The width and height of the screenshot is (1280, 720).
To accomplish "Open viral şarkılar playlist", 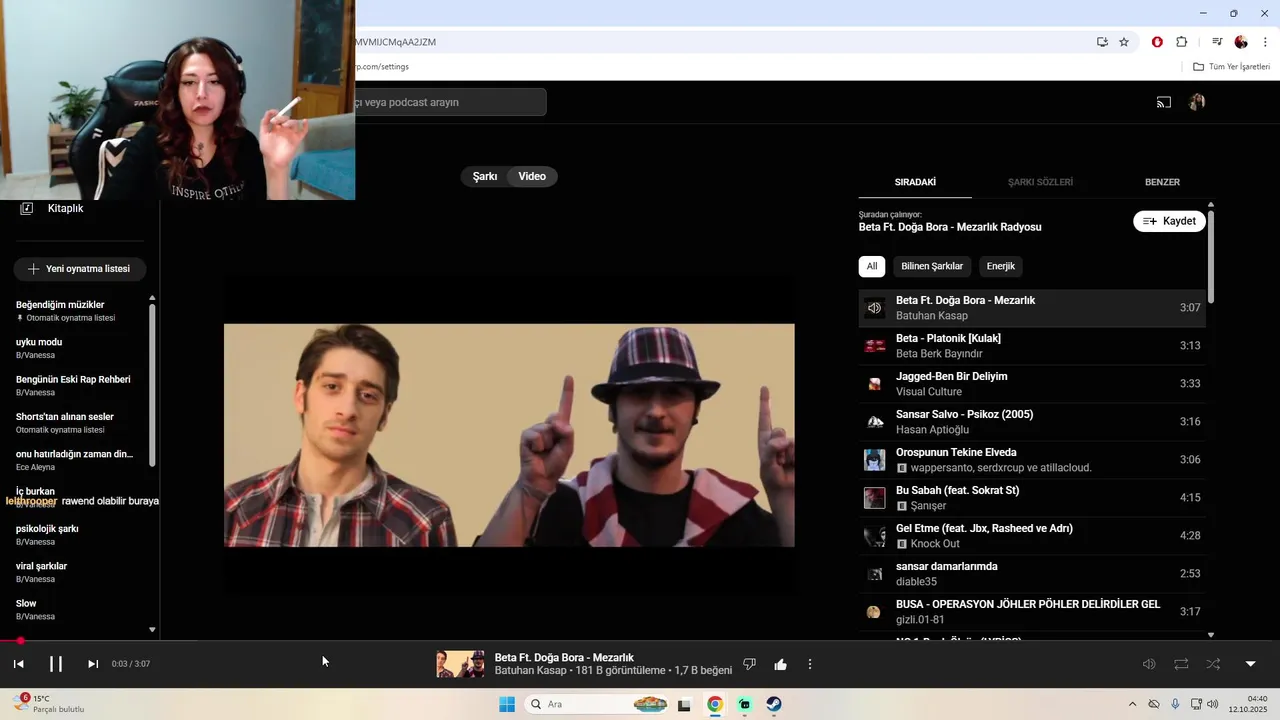I will (x=77, y=572).
